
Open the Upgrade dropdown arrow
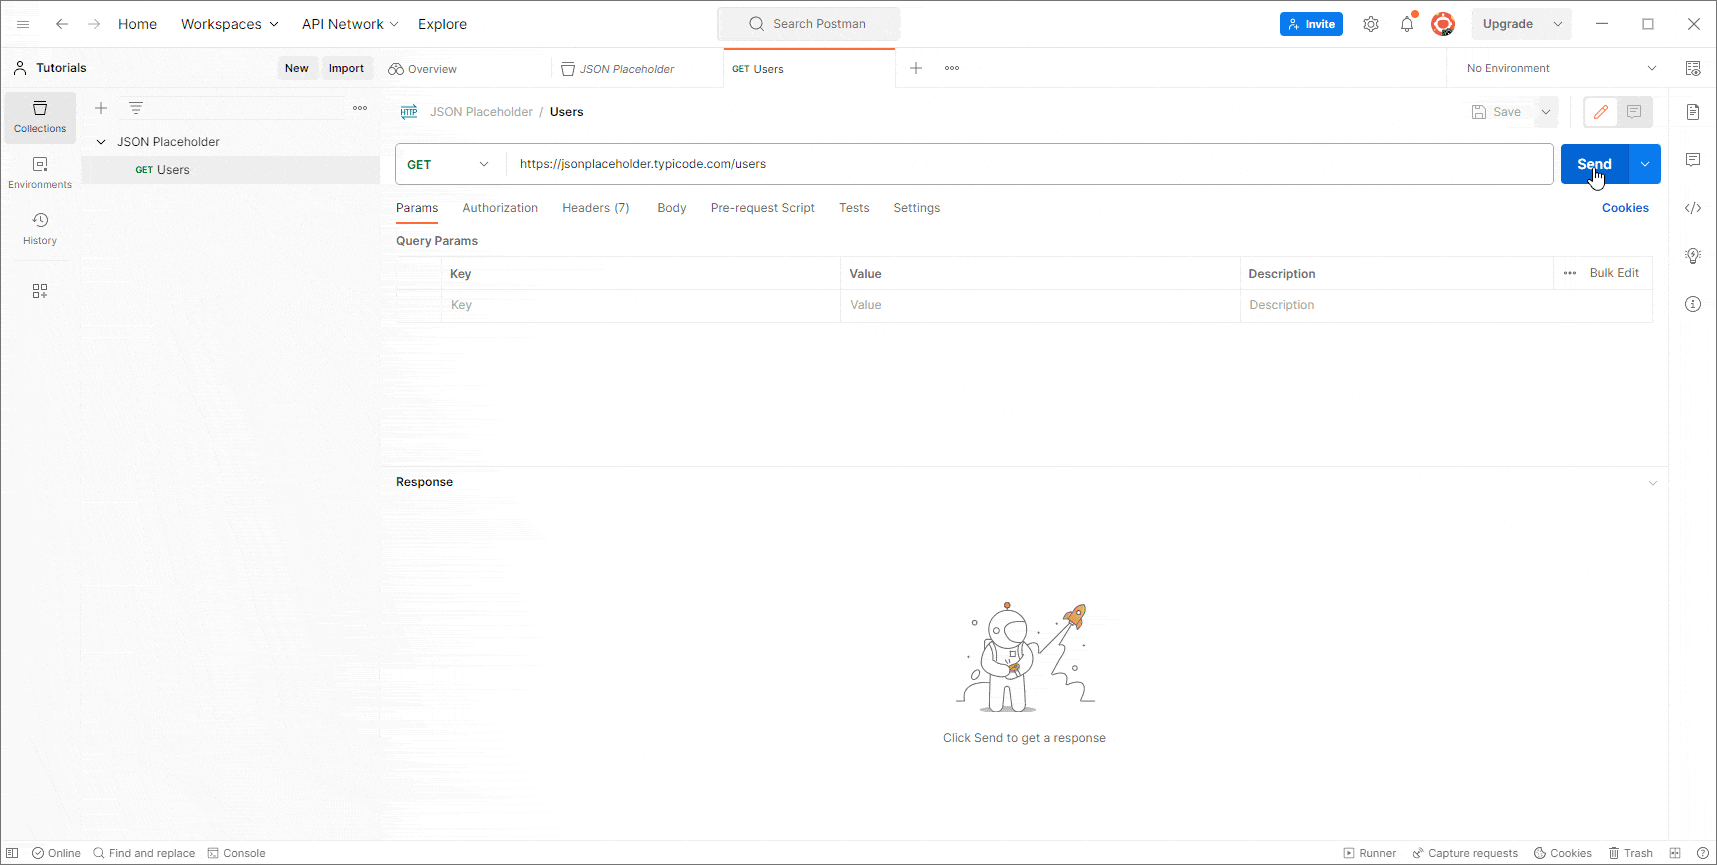[x=1558, y=24]
